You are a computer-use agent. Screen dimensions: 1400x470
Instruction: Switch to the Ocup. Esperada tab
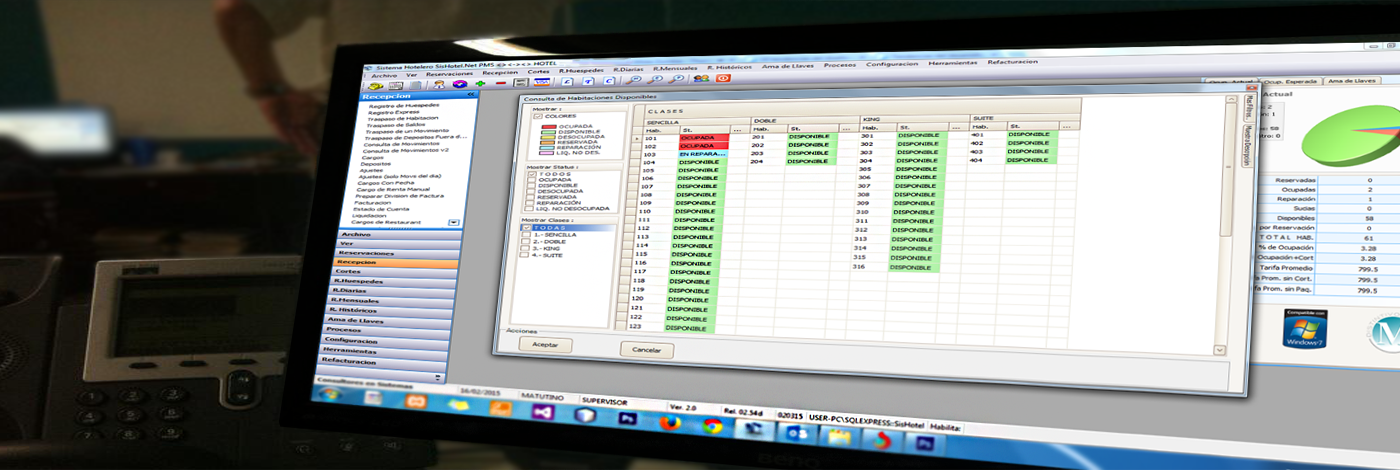tap(1291, 80)
